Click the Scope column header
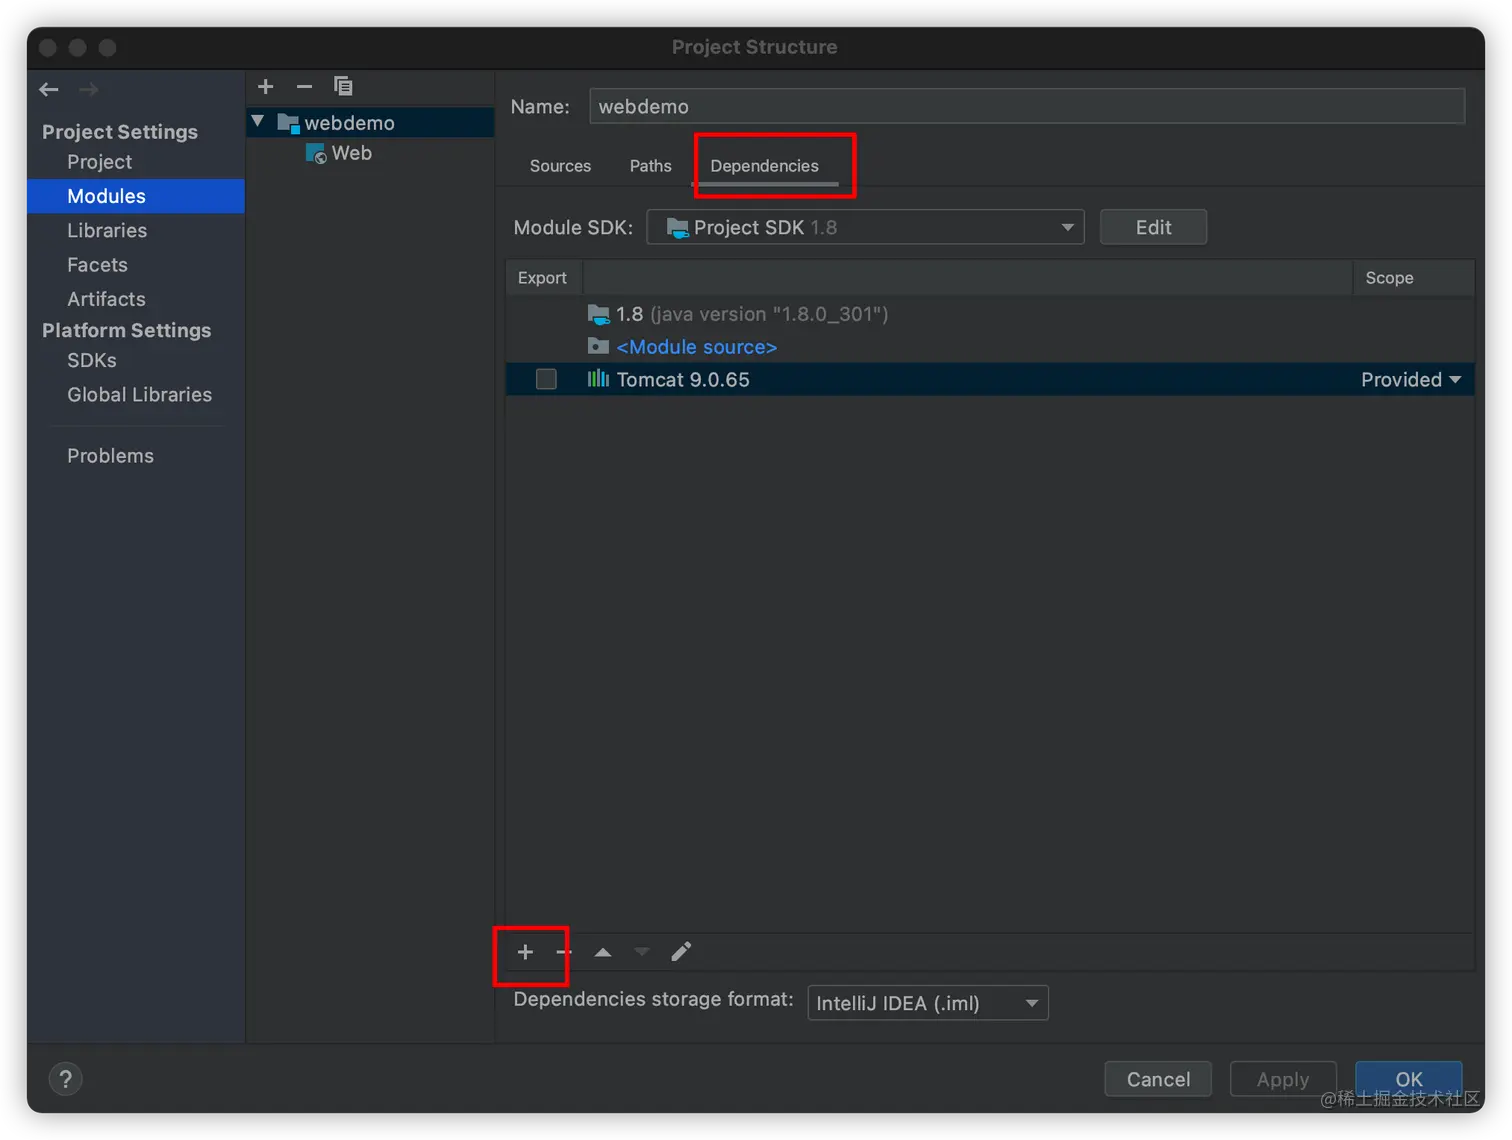This screenshot has width=1512, height=1140. click(1413, 278)
